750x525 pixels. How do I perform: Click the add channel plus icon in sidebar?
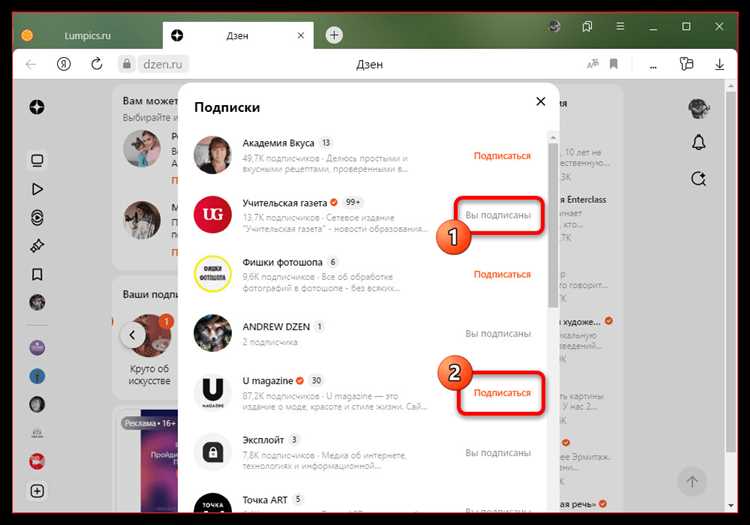[x=37, y=491]
